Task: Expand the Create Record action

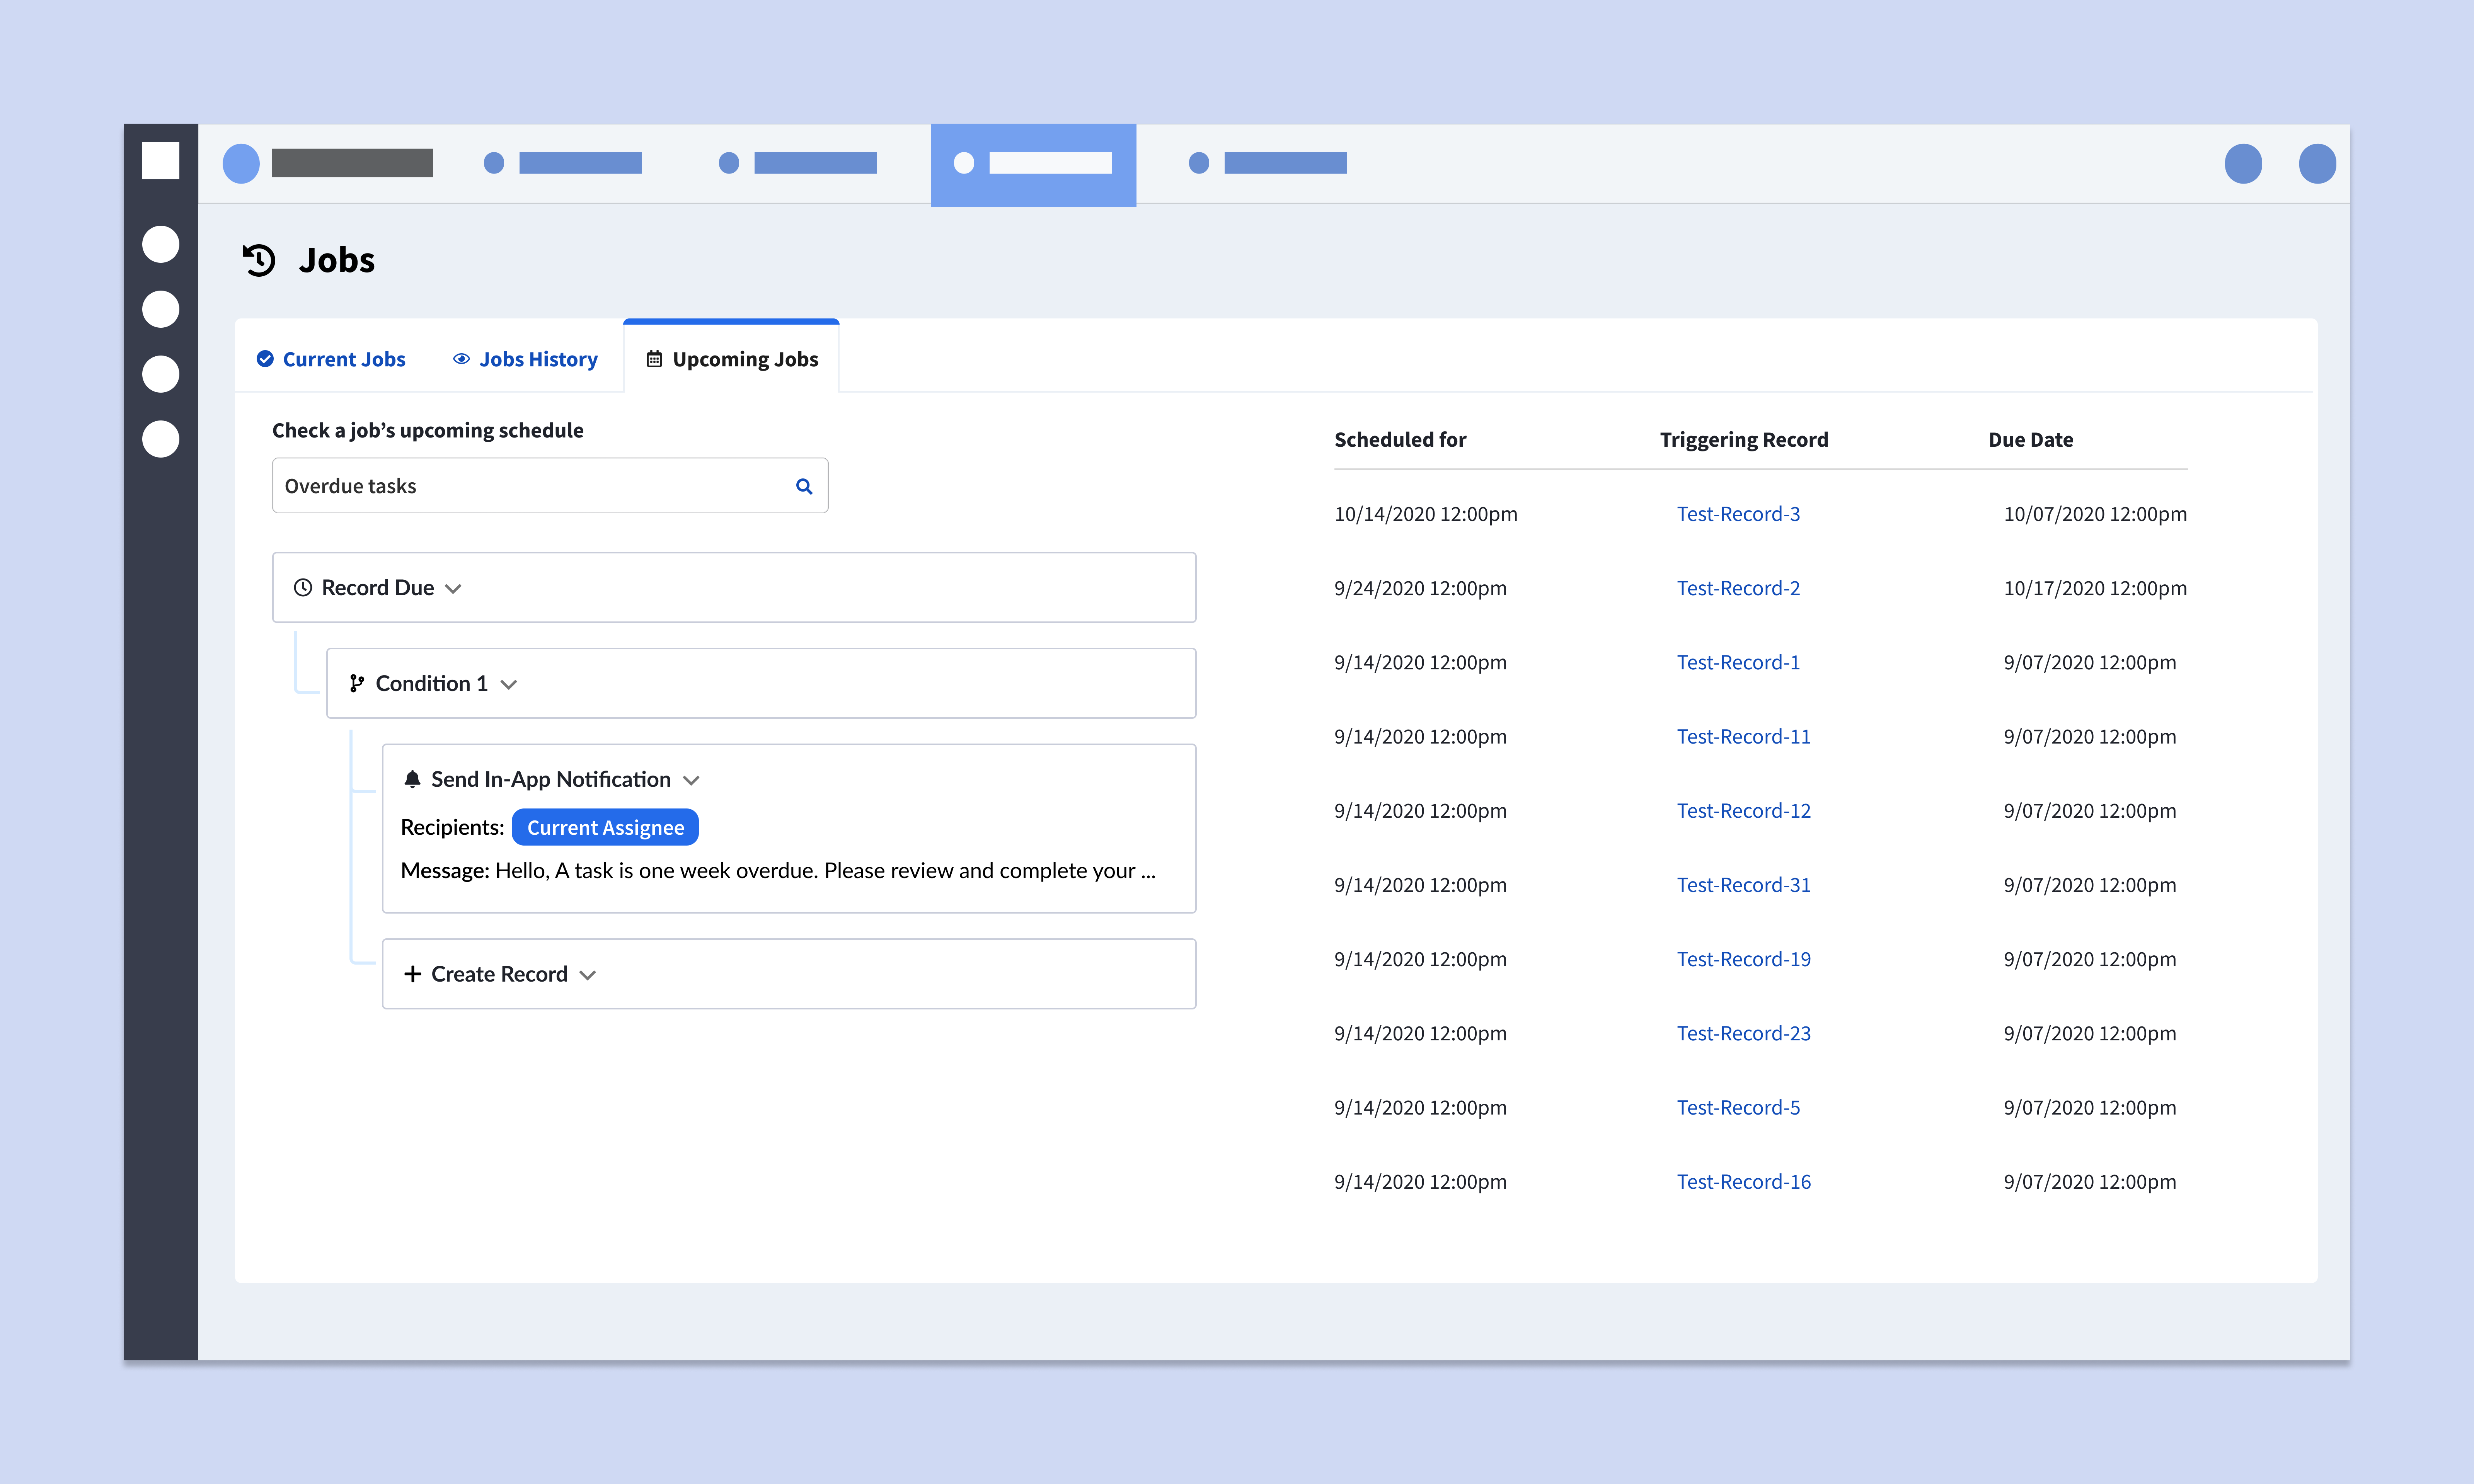Action: 587,975
